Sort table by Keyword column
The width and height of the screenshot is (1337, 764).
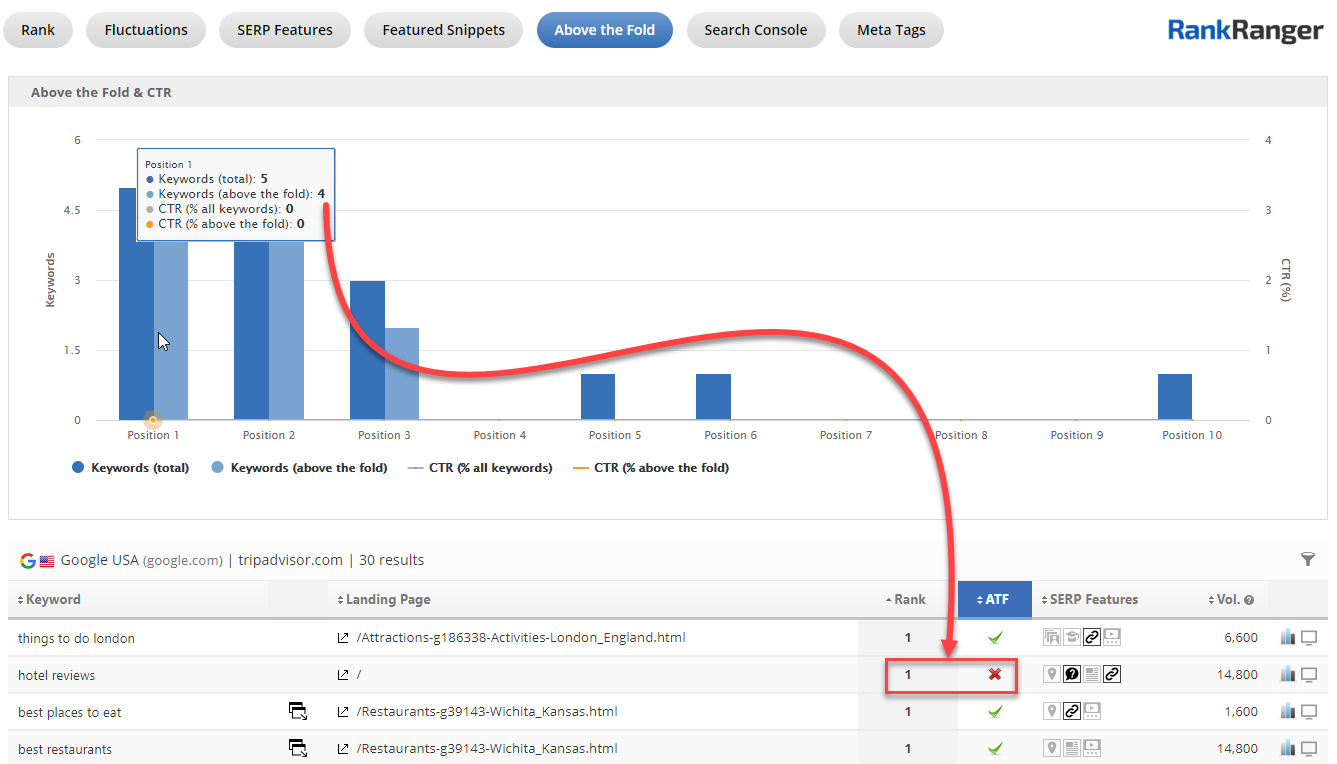point(50,599)
